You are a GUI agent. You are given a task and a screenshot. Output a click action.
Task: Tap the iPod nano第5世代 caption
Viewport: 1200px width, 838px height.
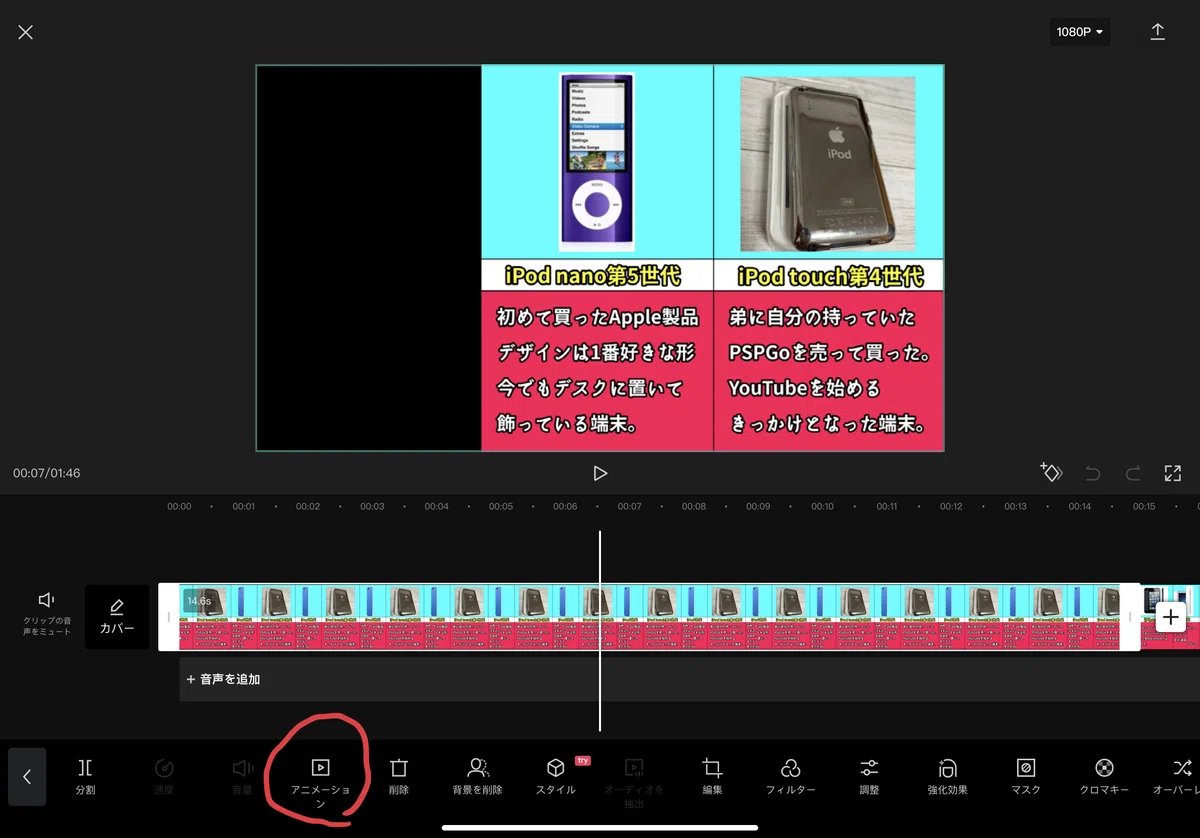coord(593,276)
